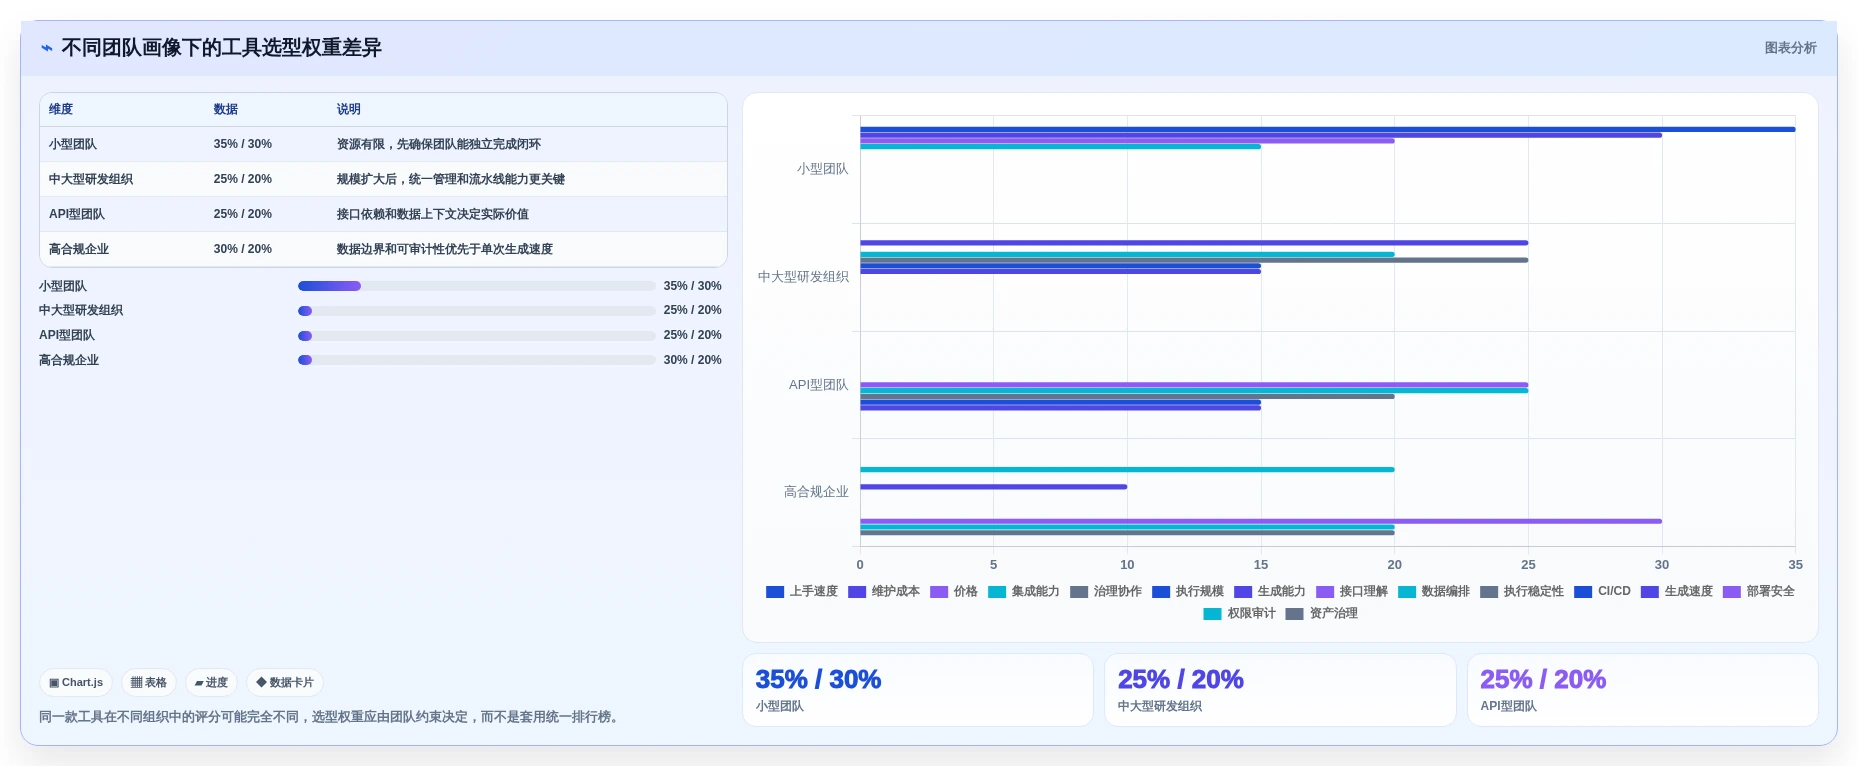Click the 小型团队 label on the chart's y-axis

click(822, 169)
